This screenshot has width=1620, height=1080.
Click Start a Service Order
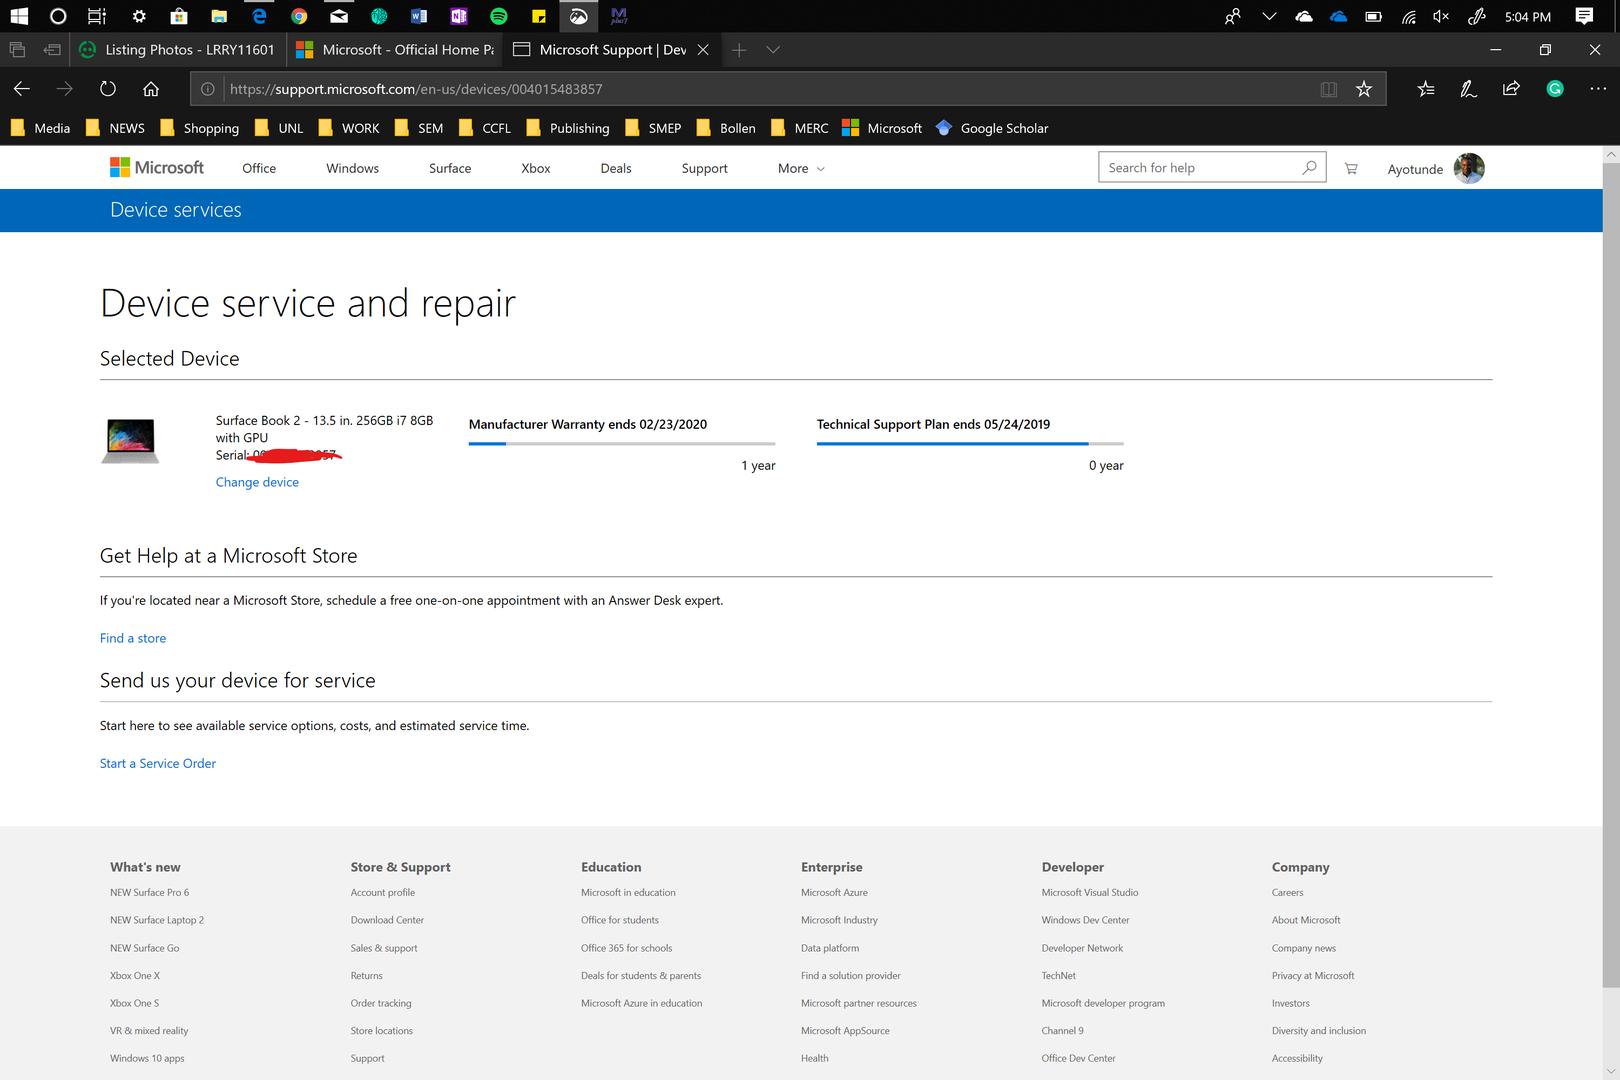click(158, 763)
